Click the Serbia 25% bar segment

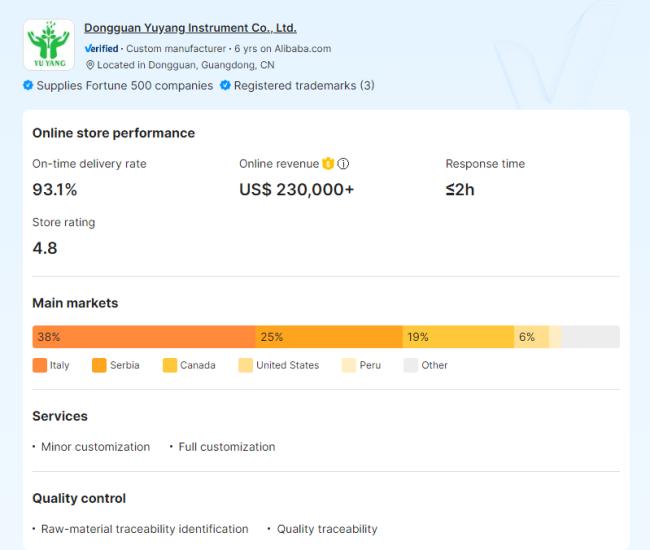click(329, 337)
